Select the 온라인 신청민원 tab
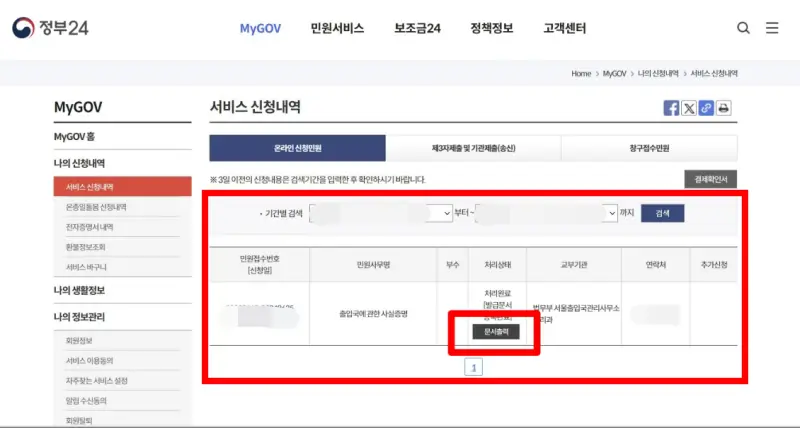Viewport: 800px width, 428px height. pos(297,148)
